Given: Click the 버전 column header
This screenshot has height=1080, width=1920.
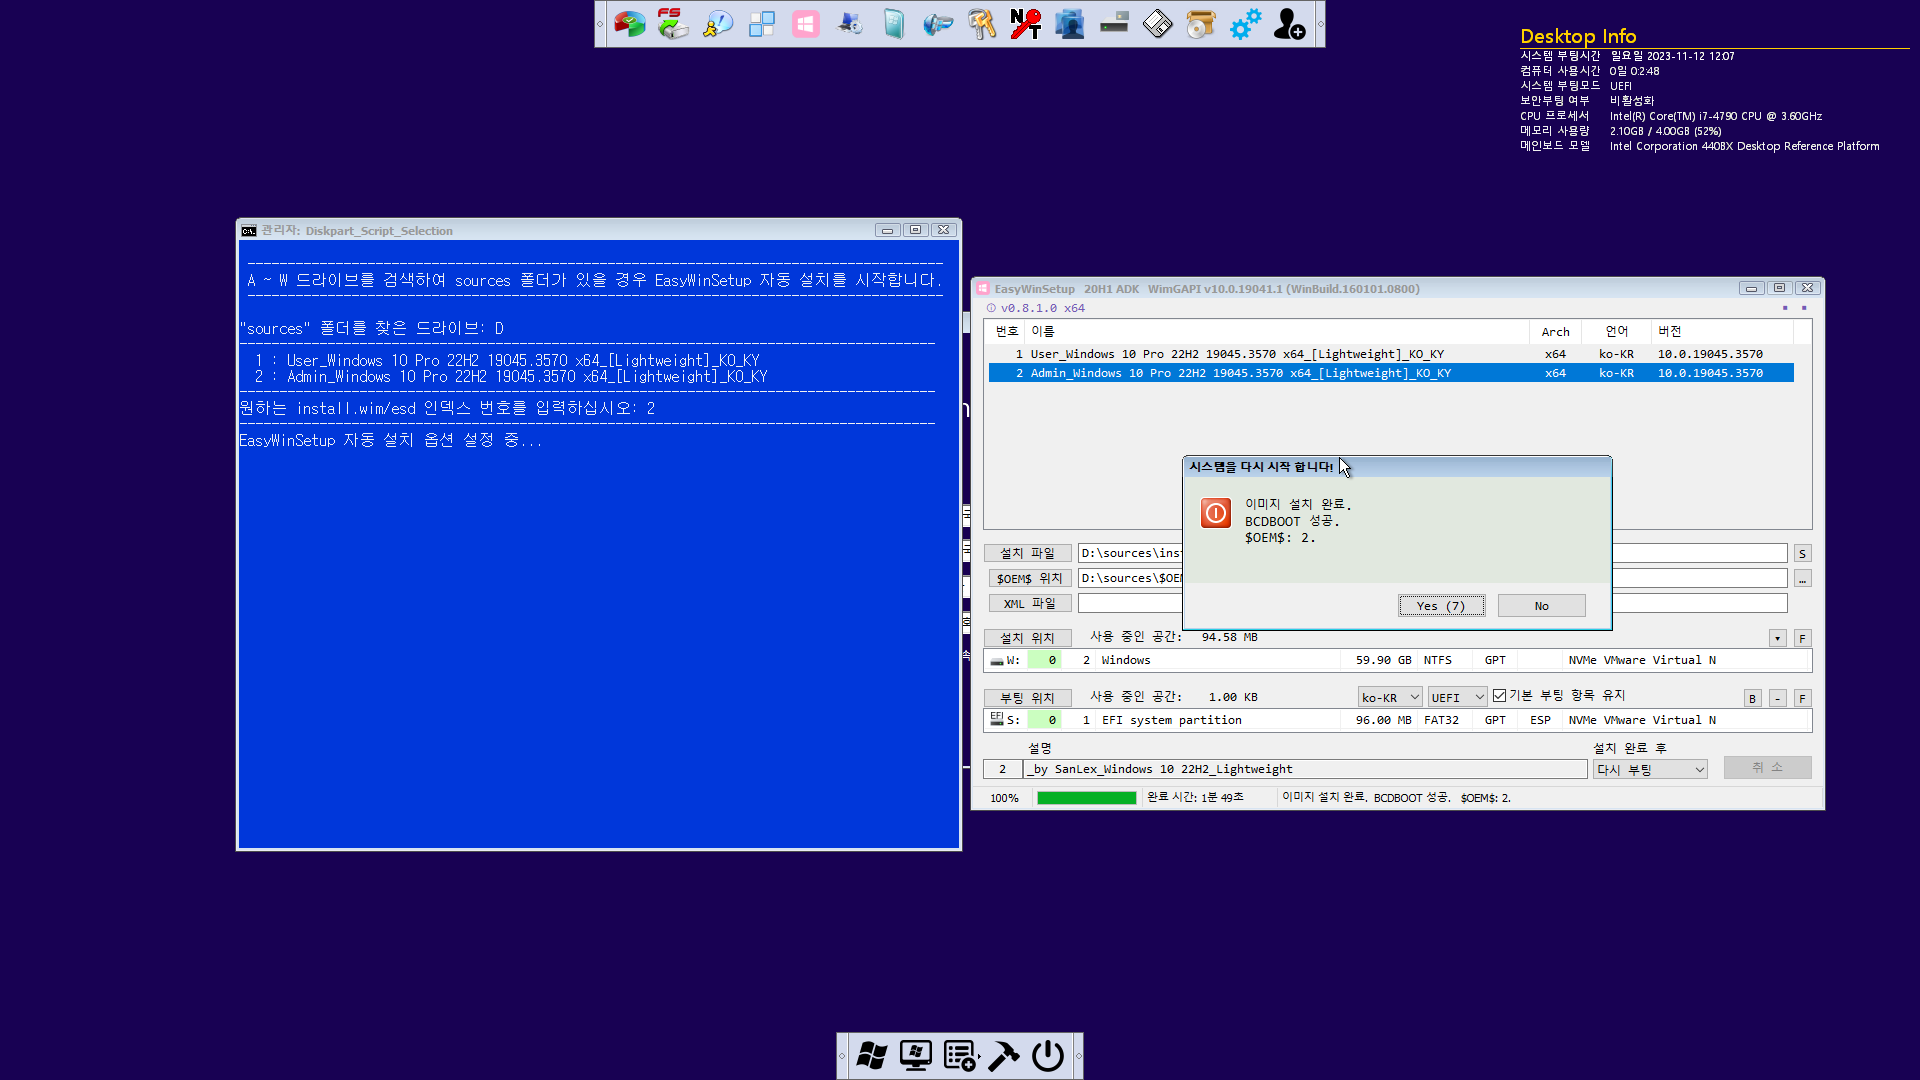Looking at the screenshot, I should pyautogui.click(x=1722, y=331).
